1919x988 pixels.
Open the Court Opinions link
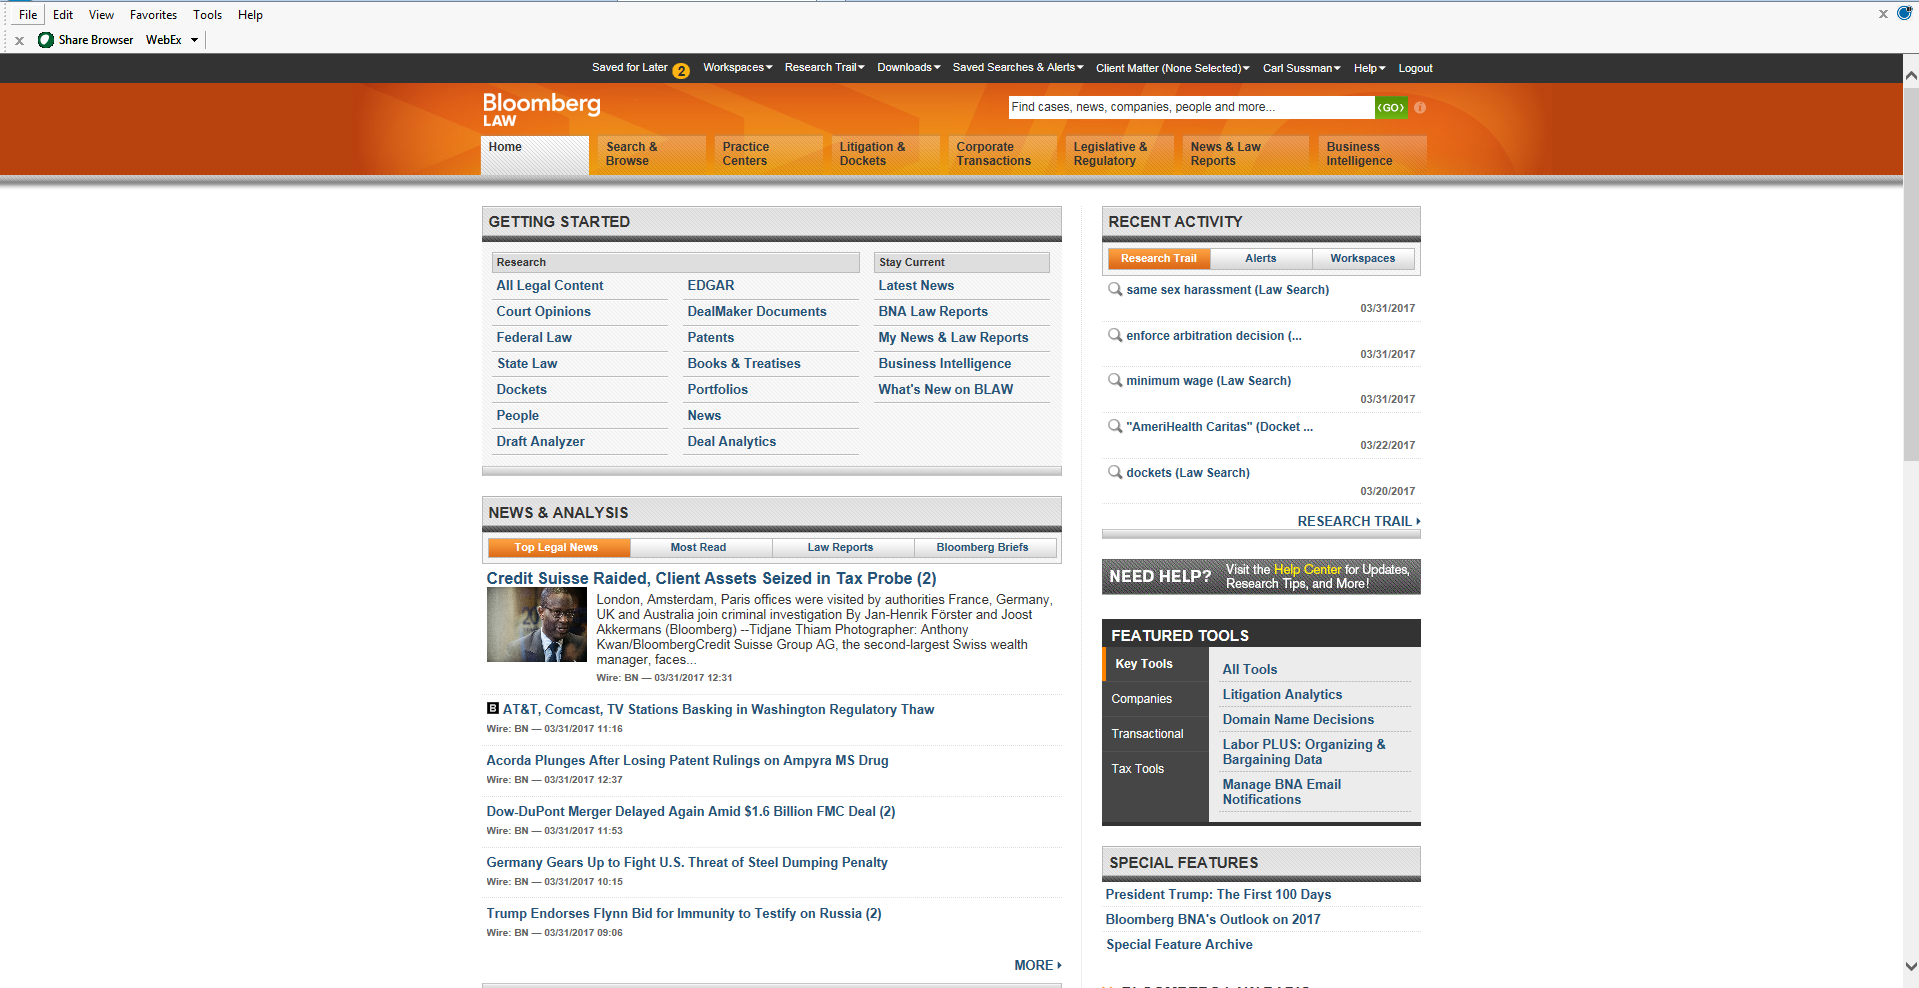(543, 311)
